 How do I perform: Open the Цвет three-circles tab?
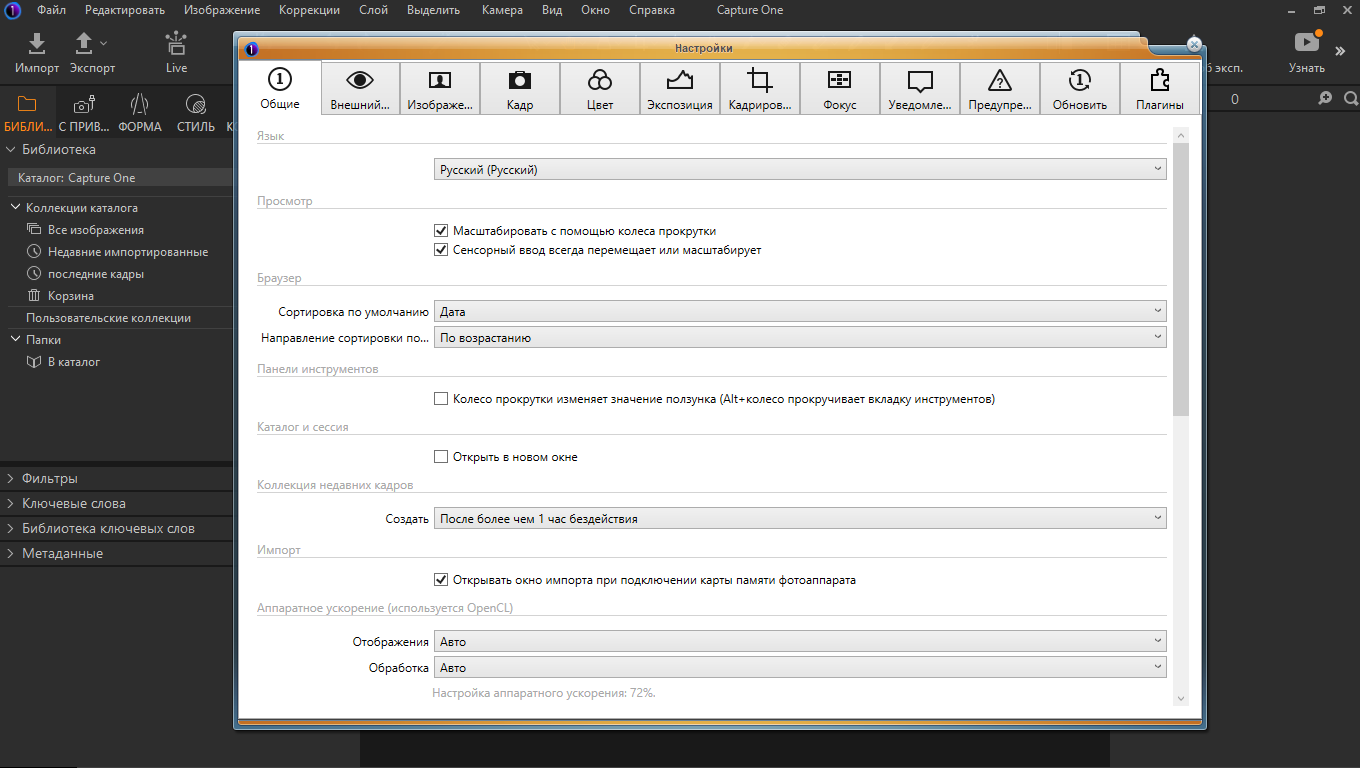click(600, 89)
